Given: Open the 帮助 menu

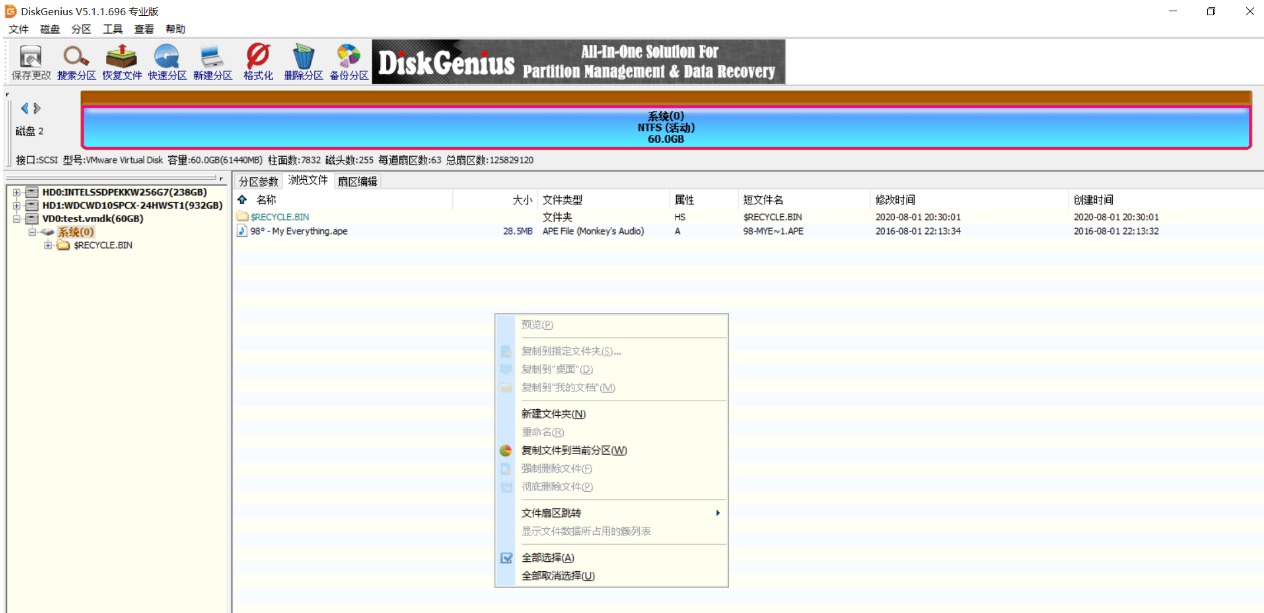Looking at the screenshot, I should pyautogui.click(x=175, y=29).
